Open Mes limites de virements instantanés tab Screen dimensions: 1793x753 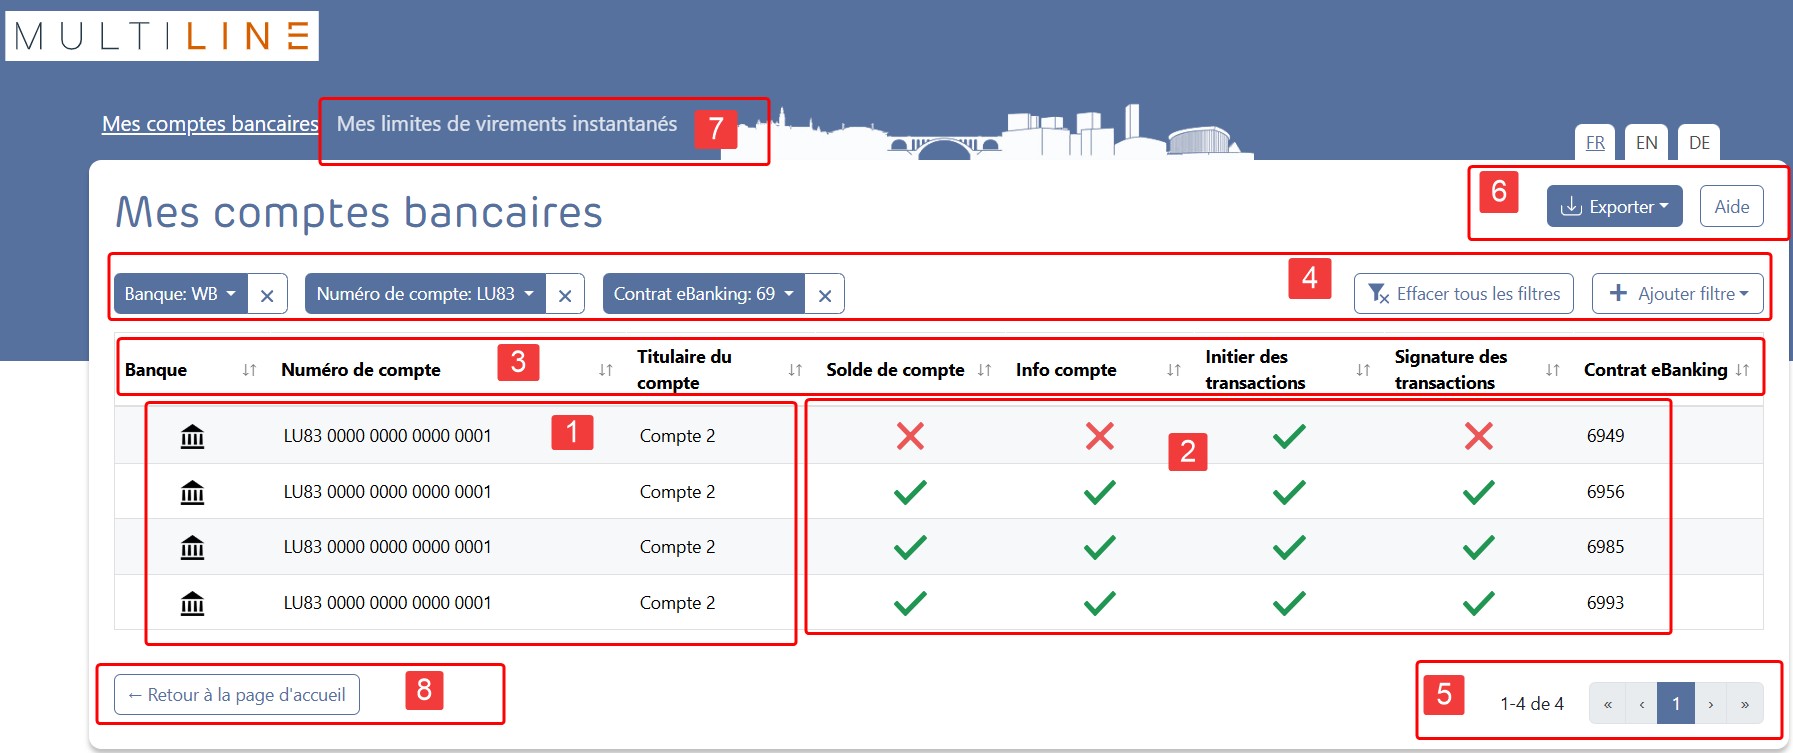506,124
